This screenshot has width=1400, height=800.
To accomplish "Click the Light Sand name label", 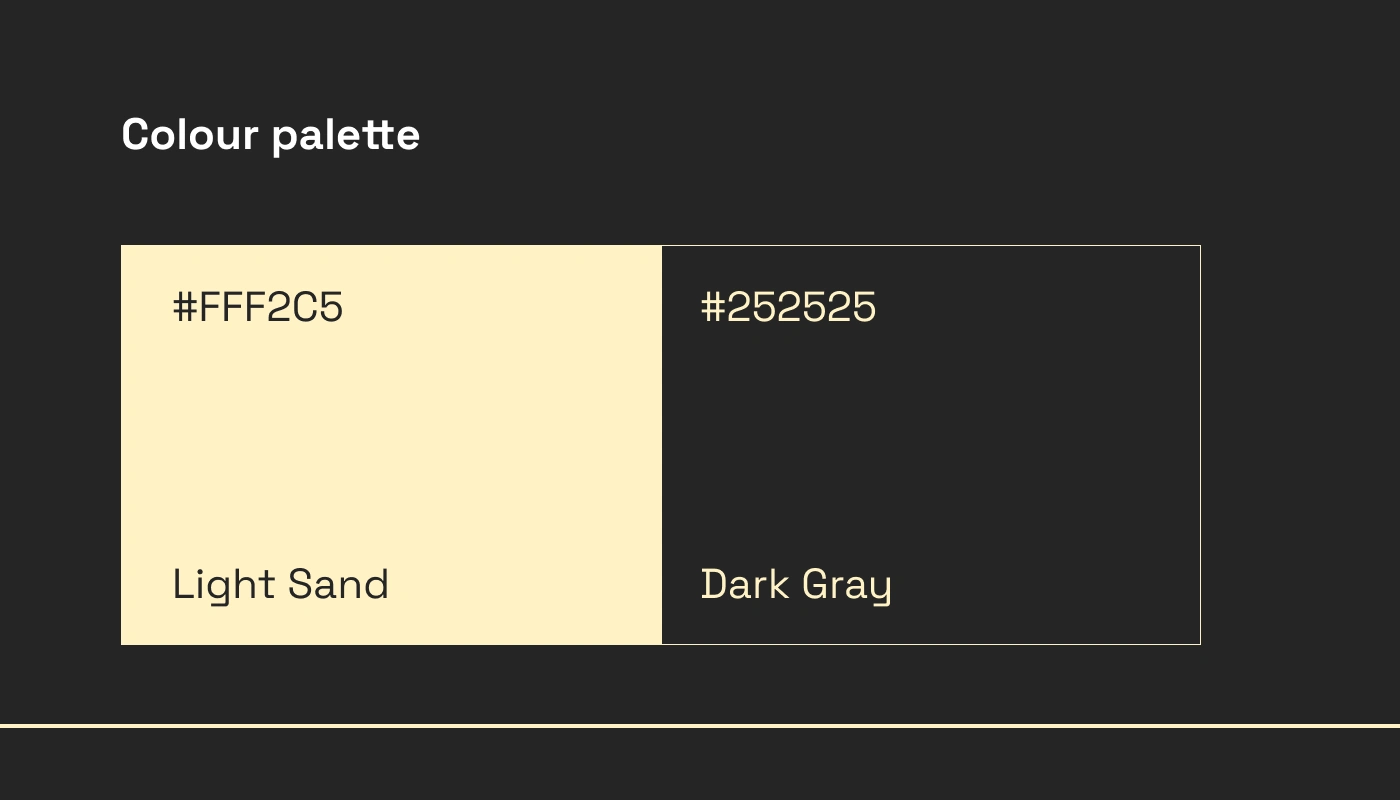I will tap(281, 585).
